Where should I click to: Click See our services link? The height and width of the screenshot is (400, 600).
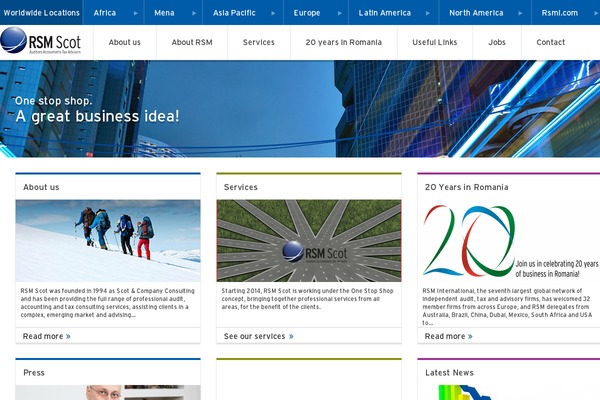pyautogui.click(x=254, y=336)
